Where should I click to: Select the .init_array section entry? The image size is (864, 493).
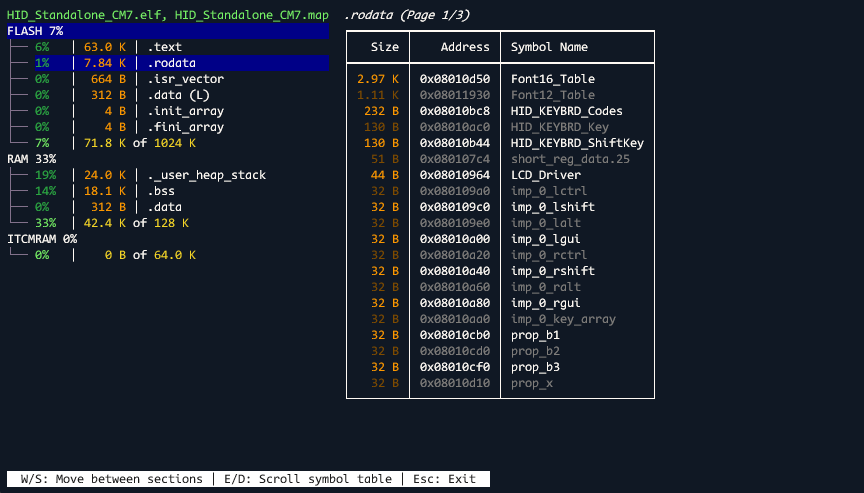pos(185,111)
